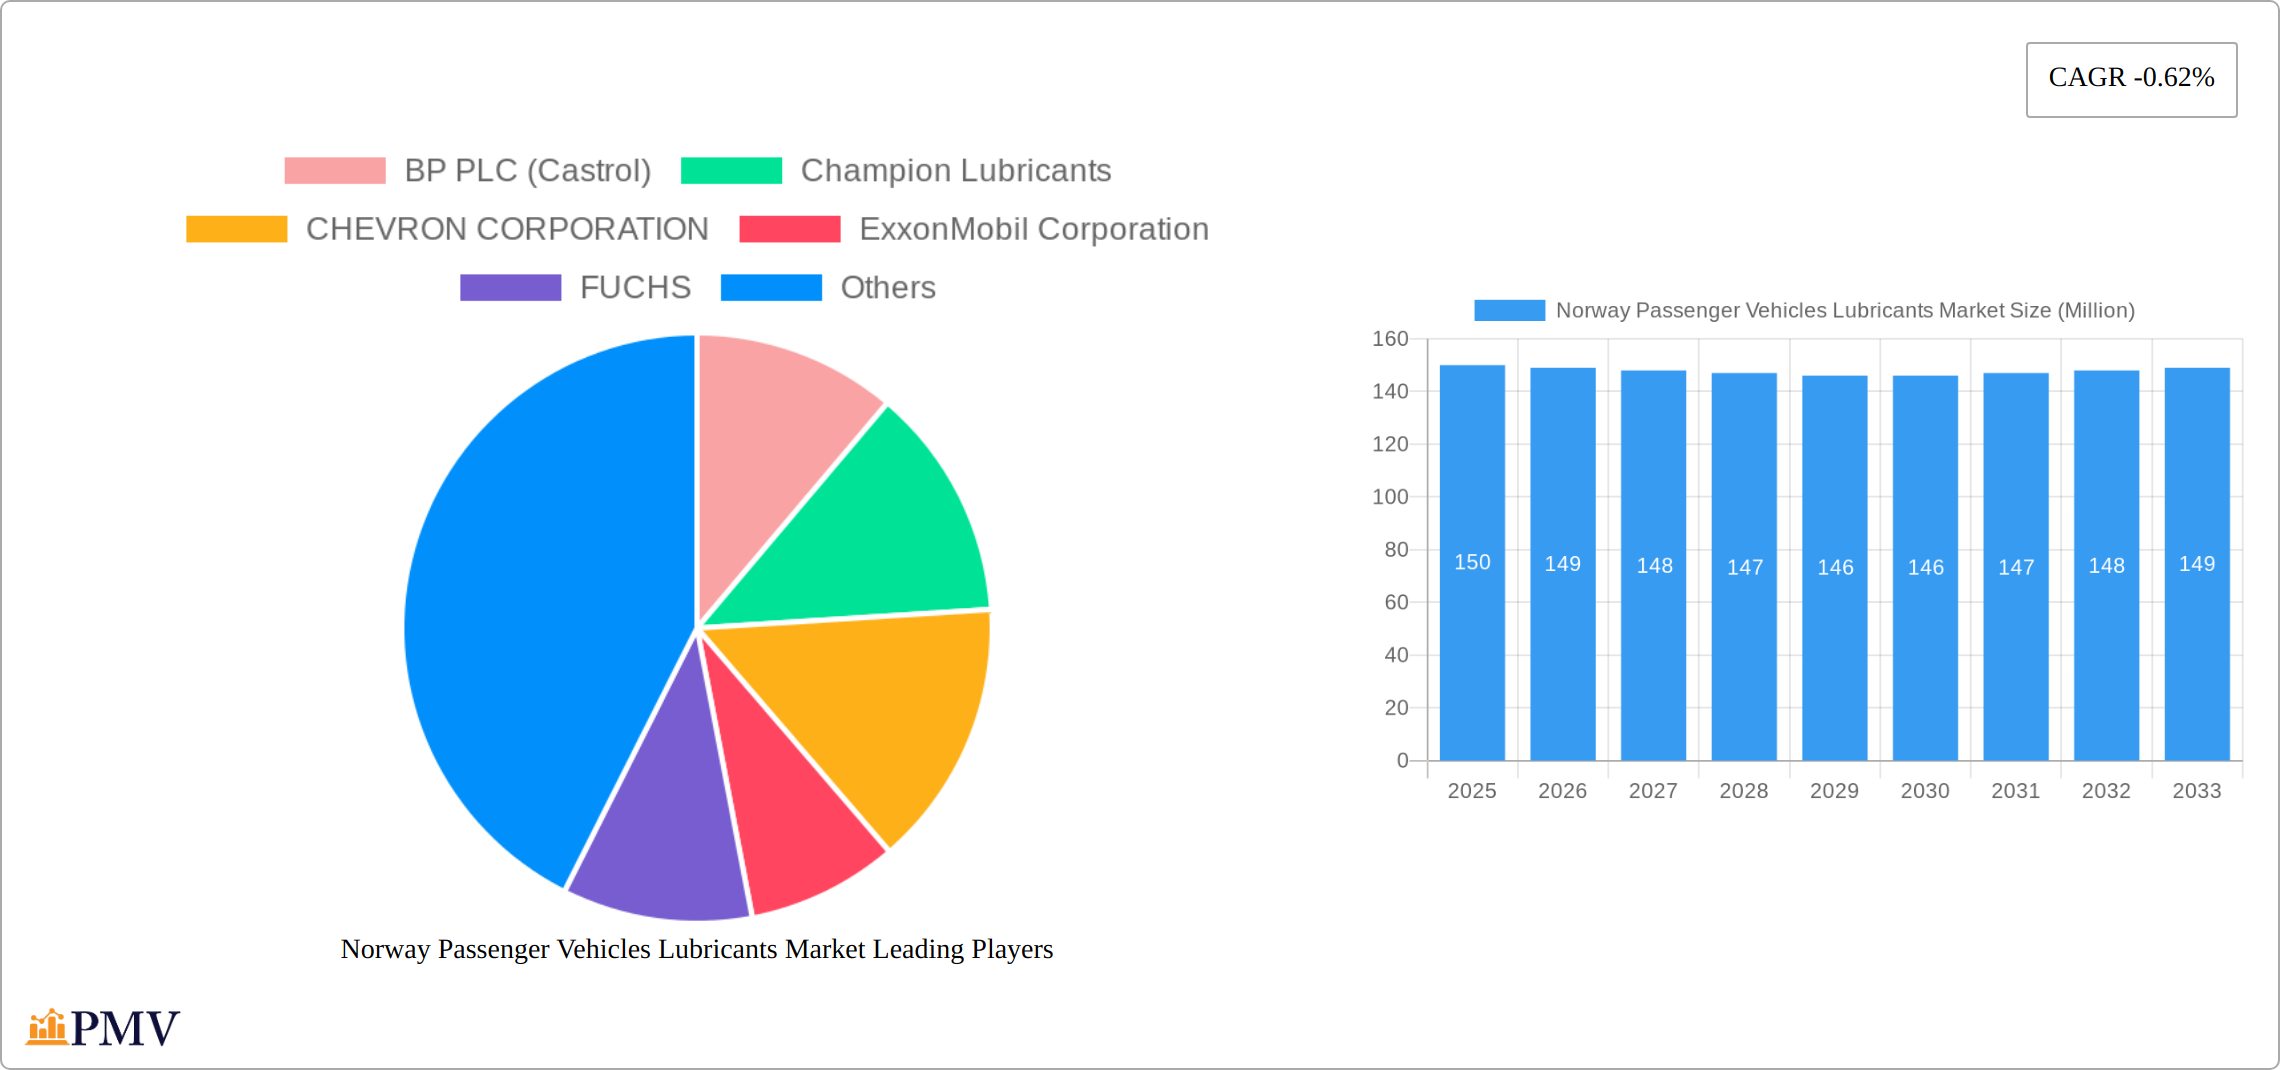Click the 2031 x-axis year label

coord(2016,791)
